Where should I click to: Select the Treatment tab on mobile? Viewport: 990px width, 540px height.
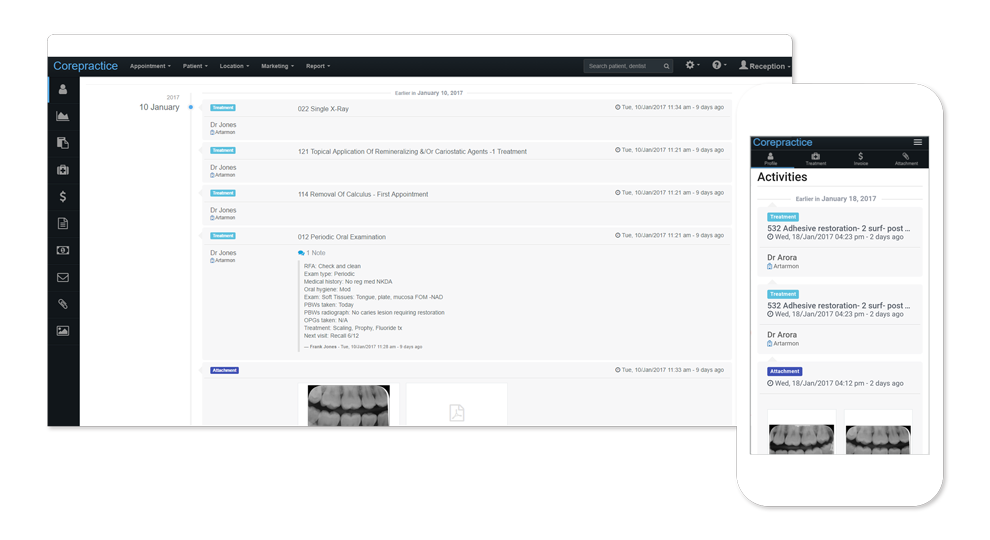[816, 159]
